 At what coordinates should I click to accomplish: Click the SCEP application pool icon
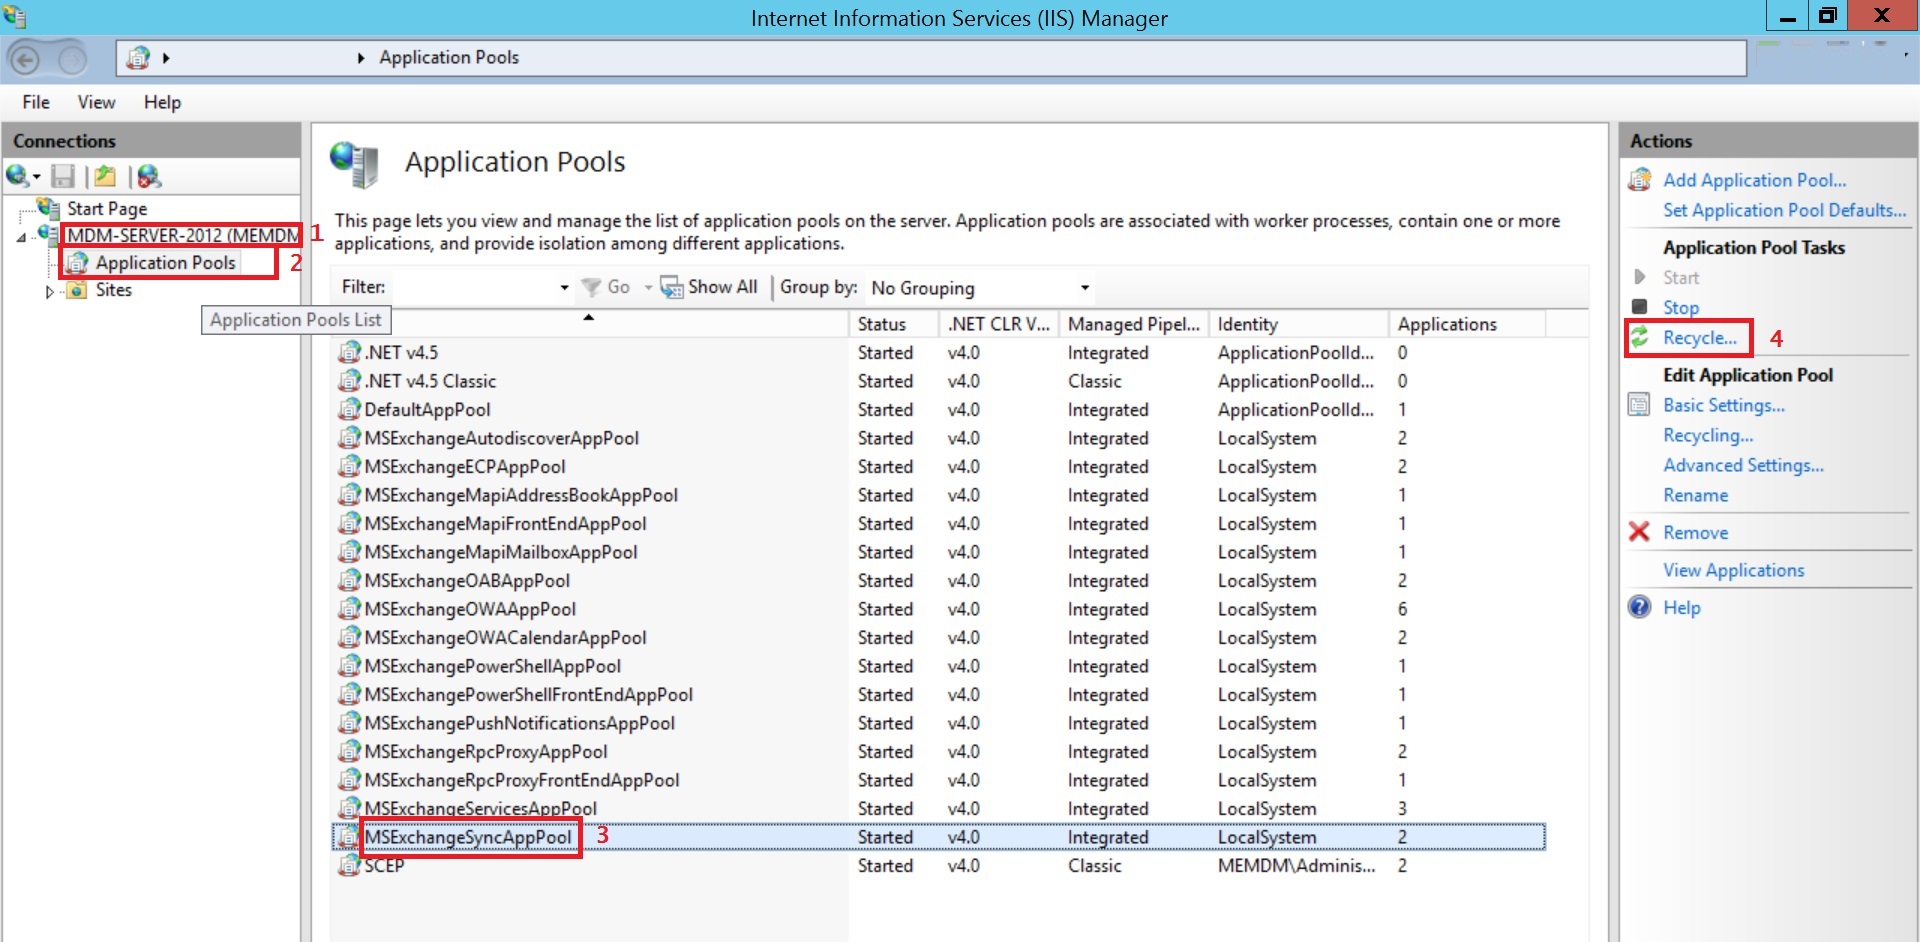coord(349,865)
